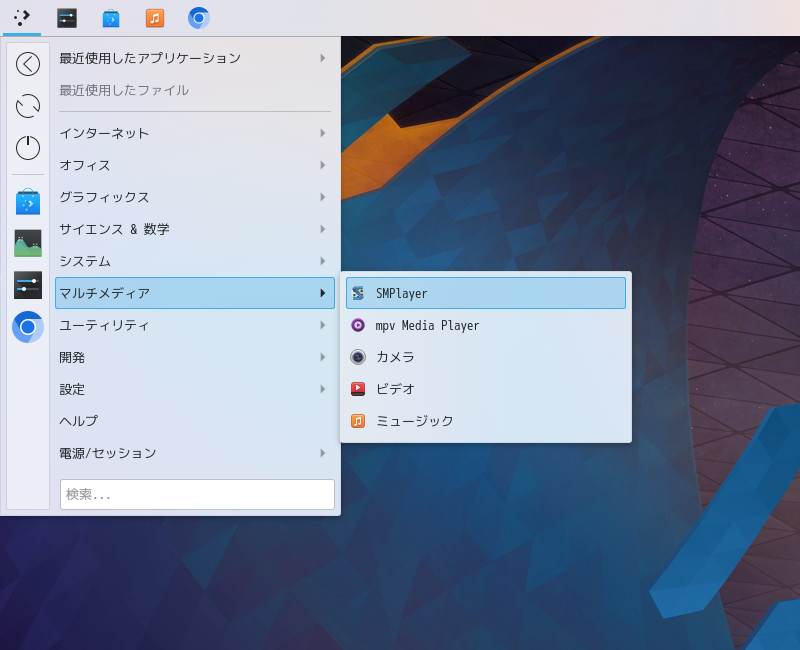The image size is (800, 650).
Task: Open the マルチメディア category
Action: pos(195,293)
